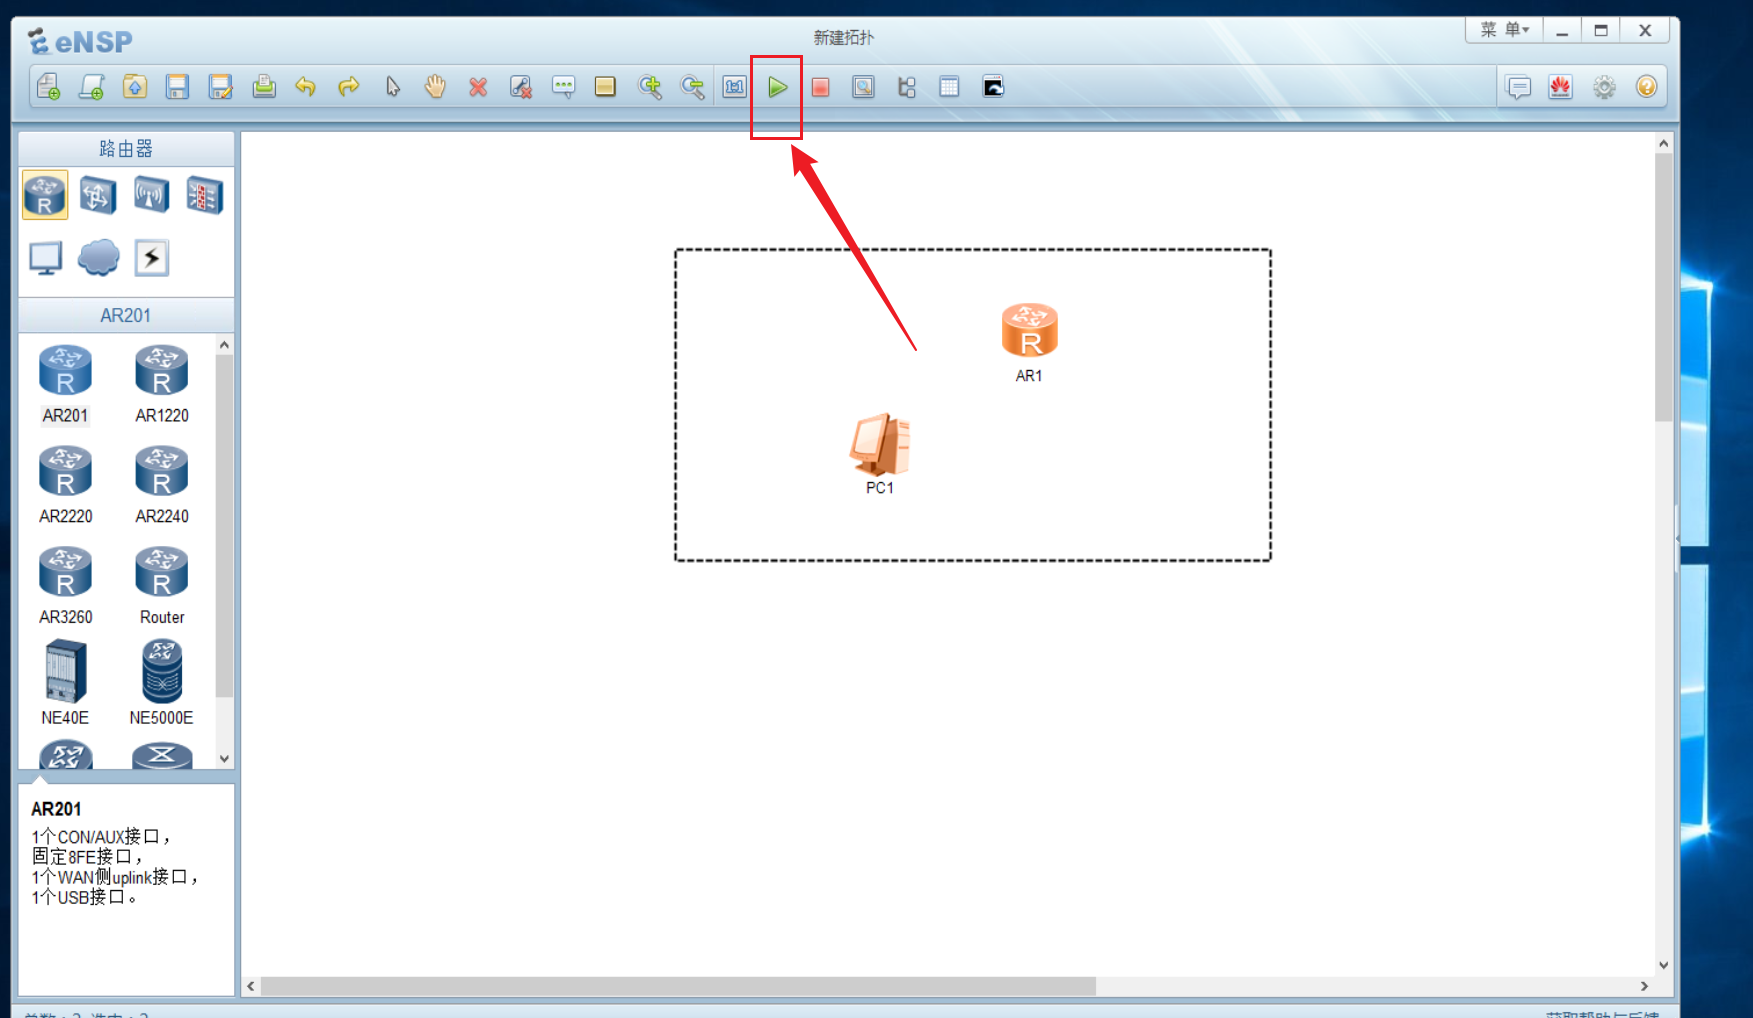The height and width of the screenshot is (1018, 1753).
Task: Click the canvas vertical scrollbar up arrow
Action: tap(1663, 143)
